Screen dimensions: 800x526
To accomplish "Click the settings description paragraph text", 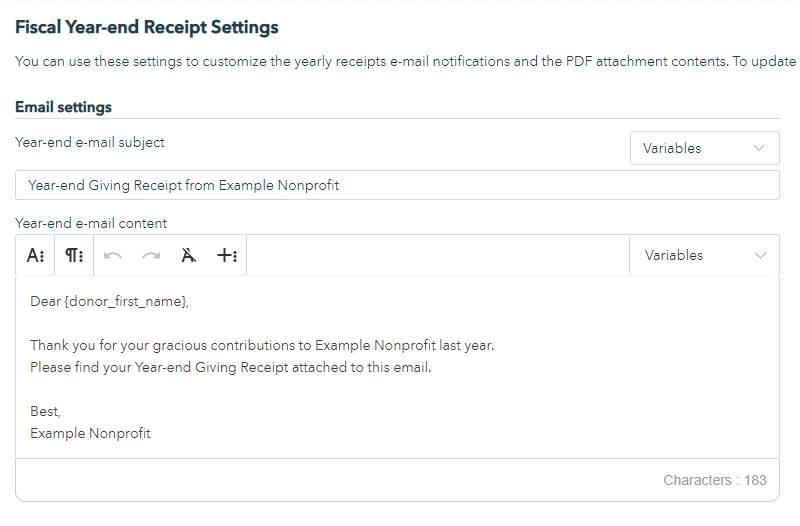I will 400,61.
